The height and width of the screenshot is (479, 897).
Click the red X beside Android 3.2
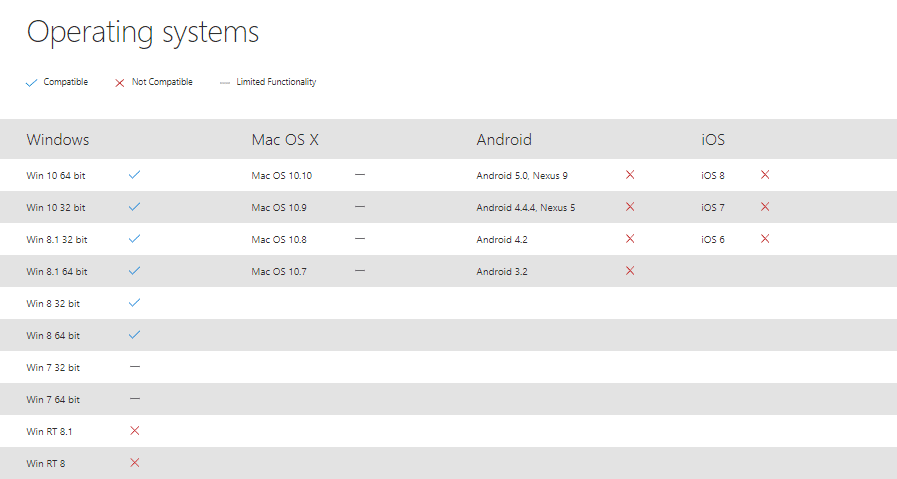(630, 271)
